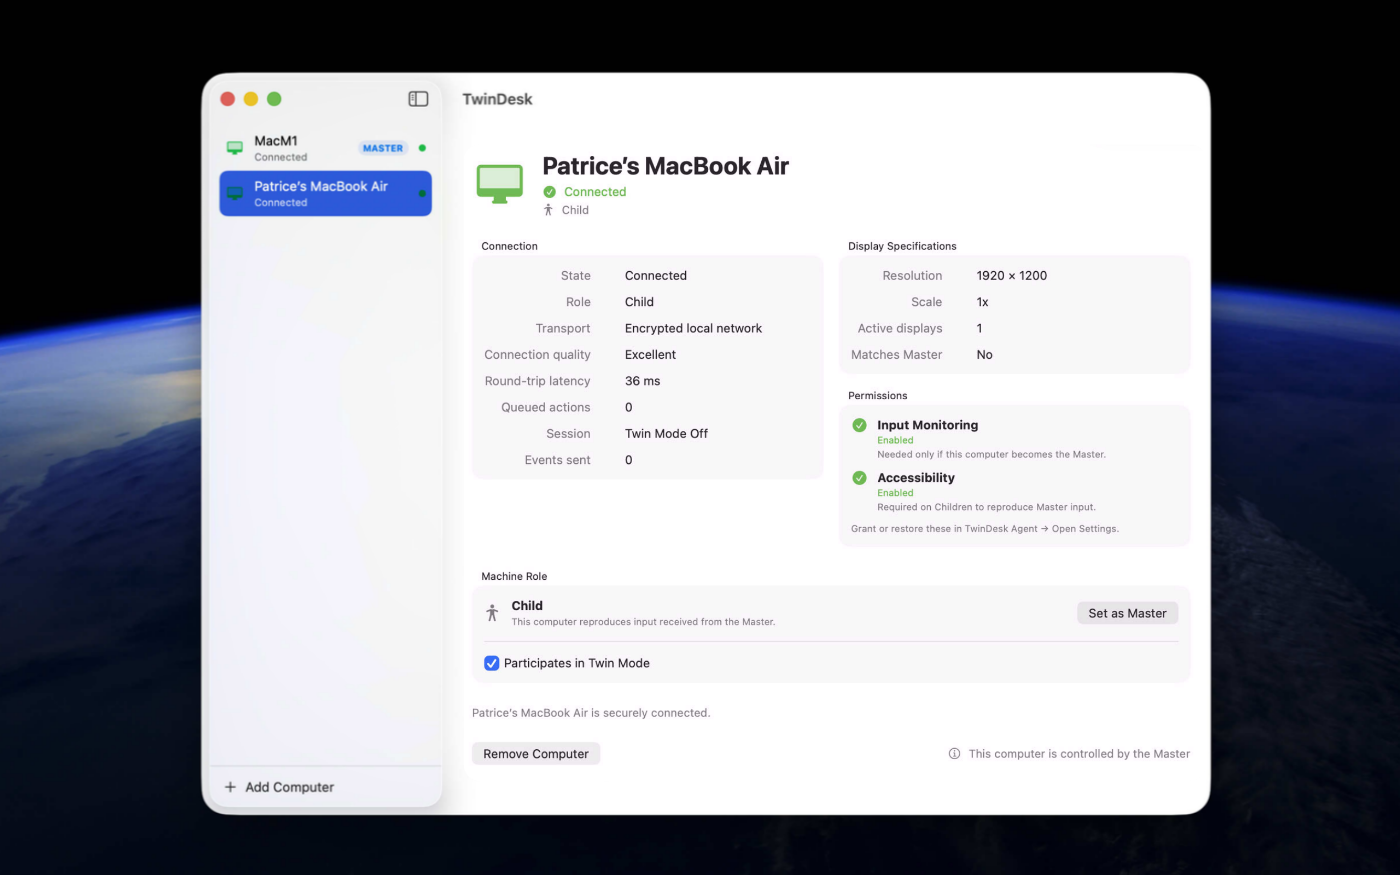The image size is (1400, 875).
Task: Click the Resolution label in Display Specifications
Action: click(912, 276)
